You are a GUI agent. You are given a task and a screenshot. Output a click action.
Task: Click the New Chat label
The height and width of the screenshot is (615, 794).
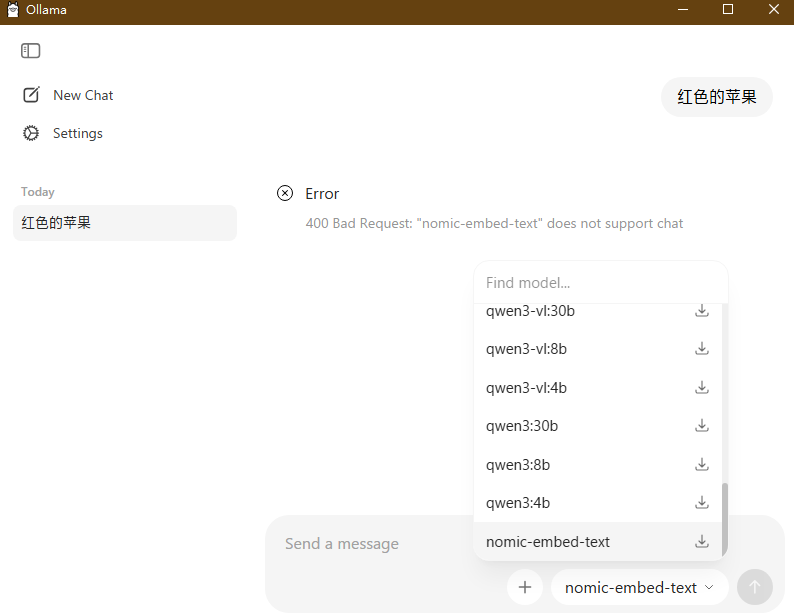tap(83, 95)
